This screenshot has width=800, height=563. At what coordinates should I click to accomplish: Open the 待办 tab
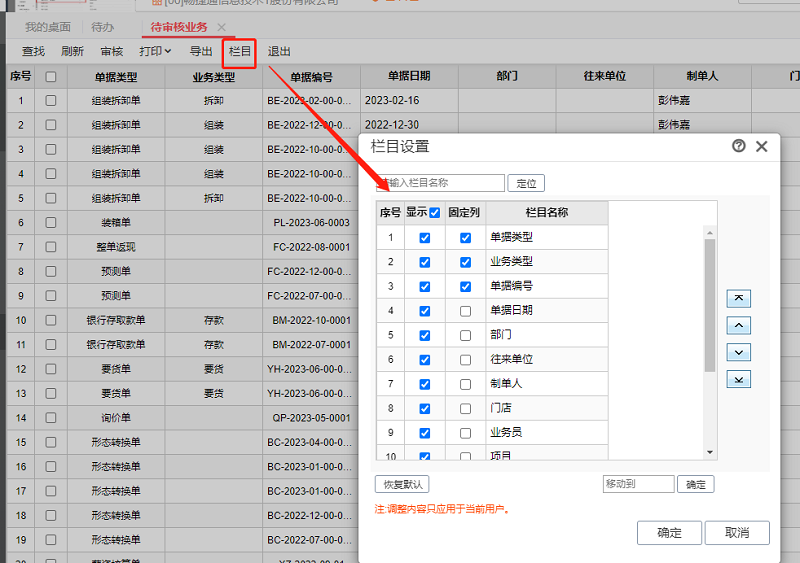click(x=103, y=27)
